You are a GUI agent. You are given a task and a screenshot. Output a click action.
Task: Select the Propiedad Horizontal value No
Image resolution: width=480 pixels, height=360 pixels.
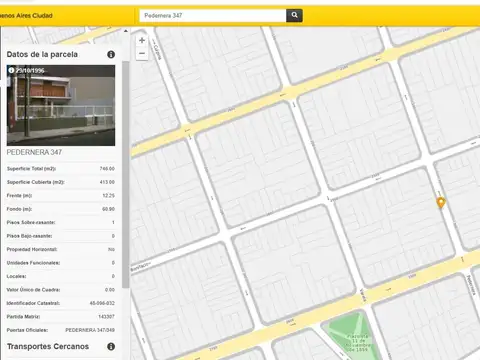coord(111,249)
